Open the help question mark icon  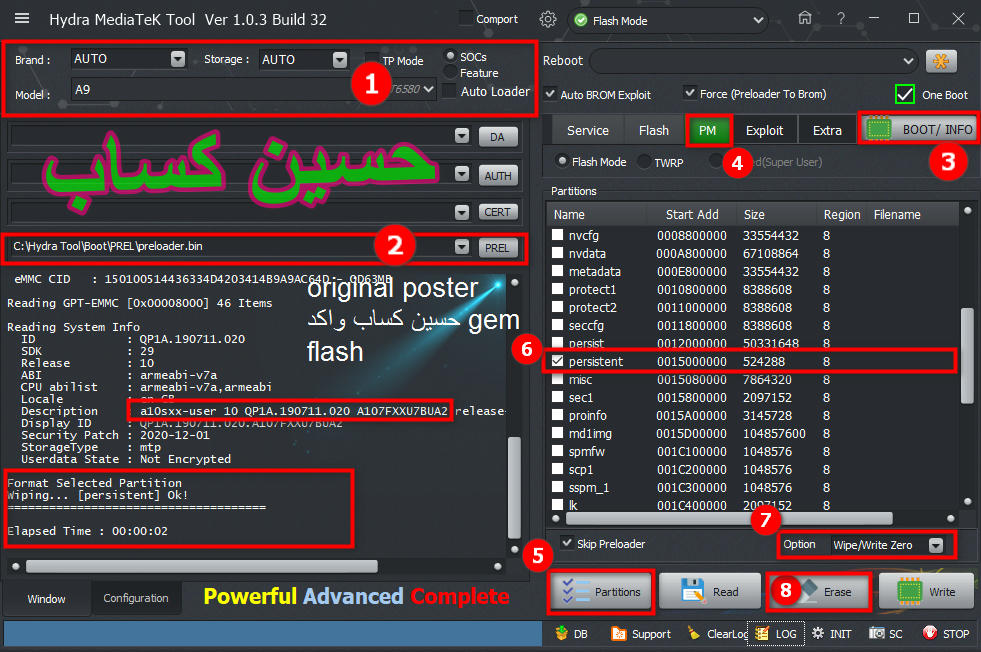(x=841, y=19)
